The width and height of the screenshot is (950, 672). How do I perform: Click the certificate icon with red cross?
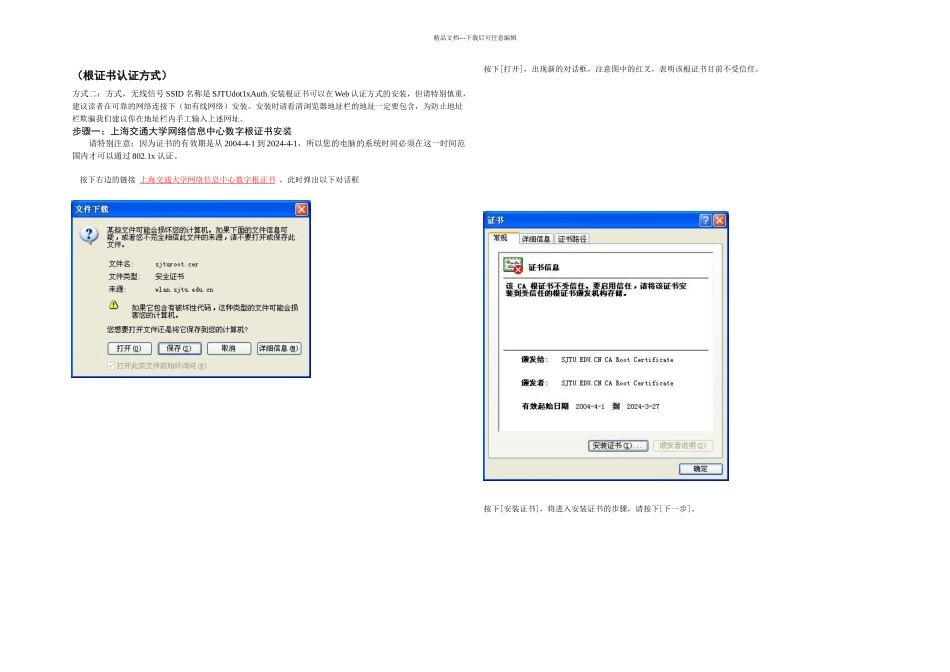(x=513, y=265)
